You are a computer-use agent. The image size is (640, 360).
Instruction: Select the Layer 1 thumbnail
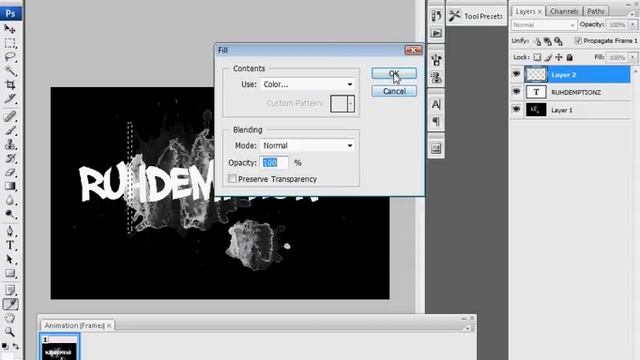[x=536, y=110]
